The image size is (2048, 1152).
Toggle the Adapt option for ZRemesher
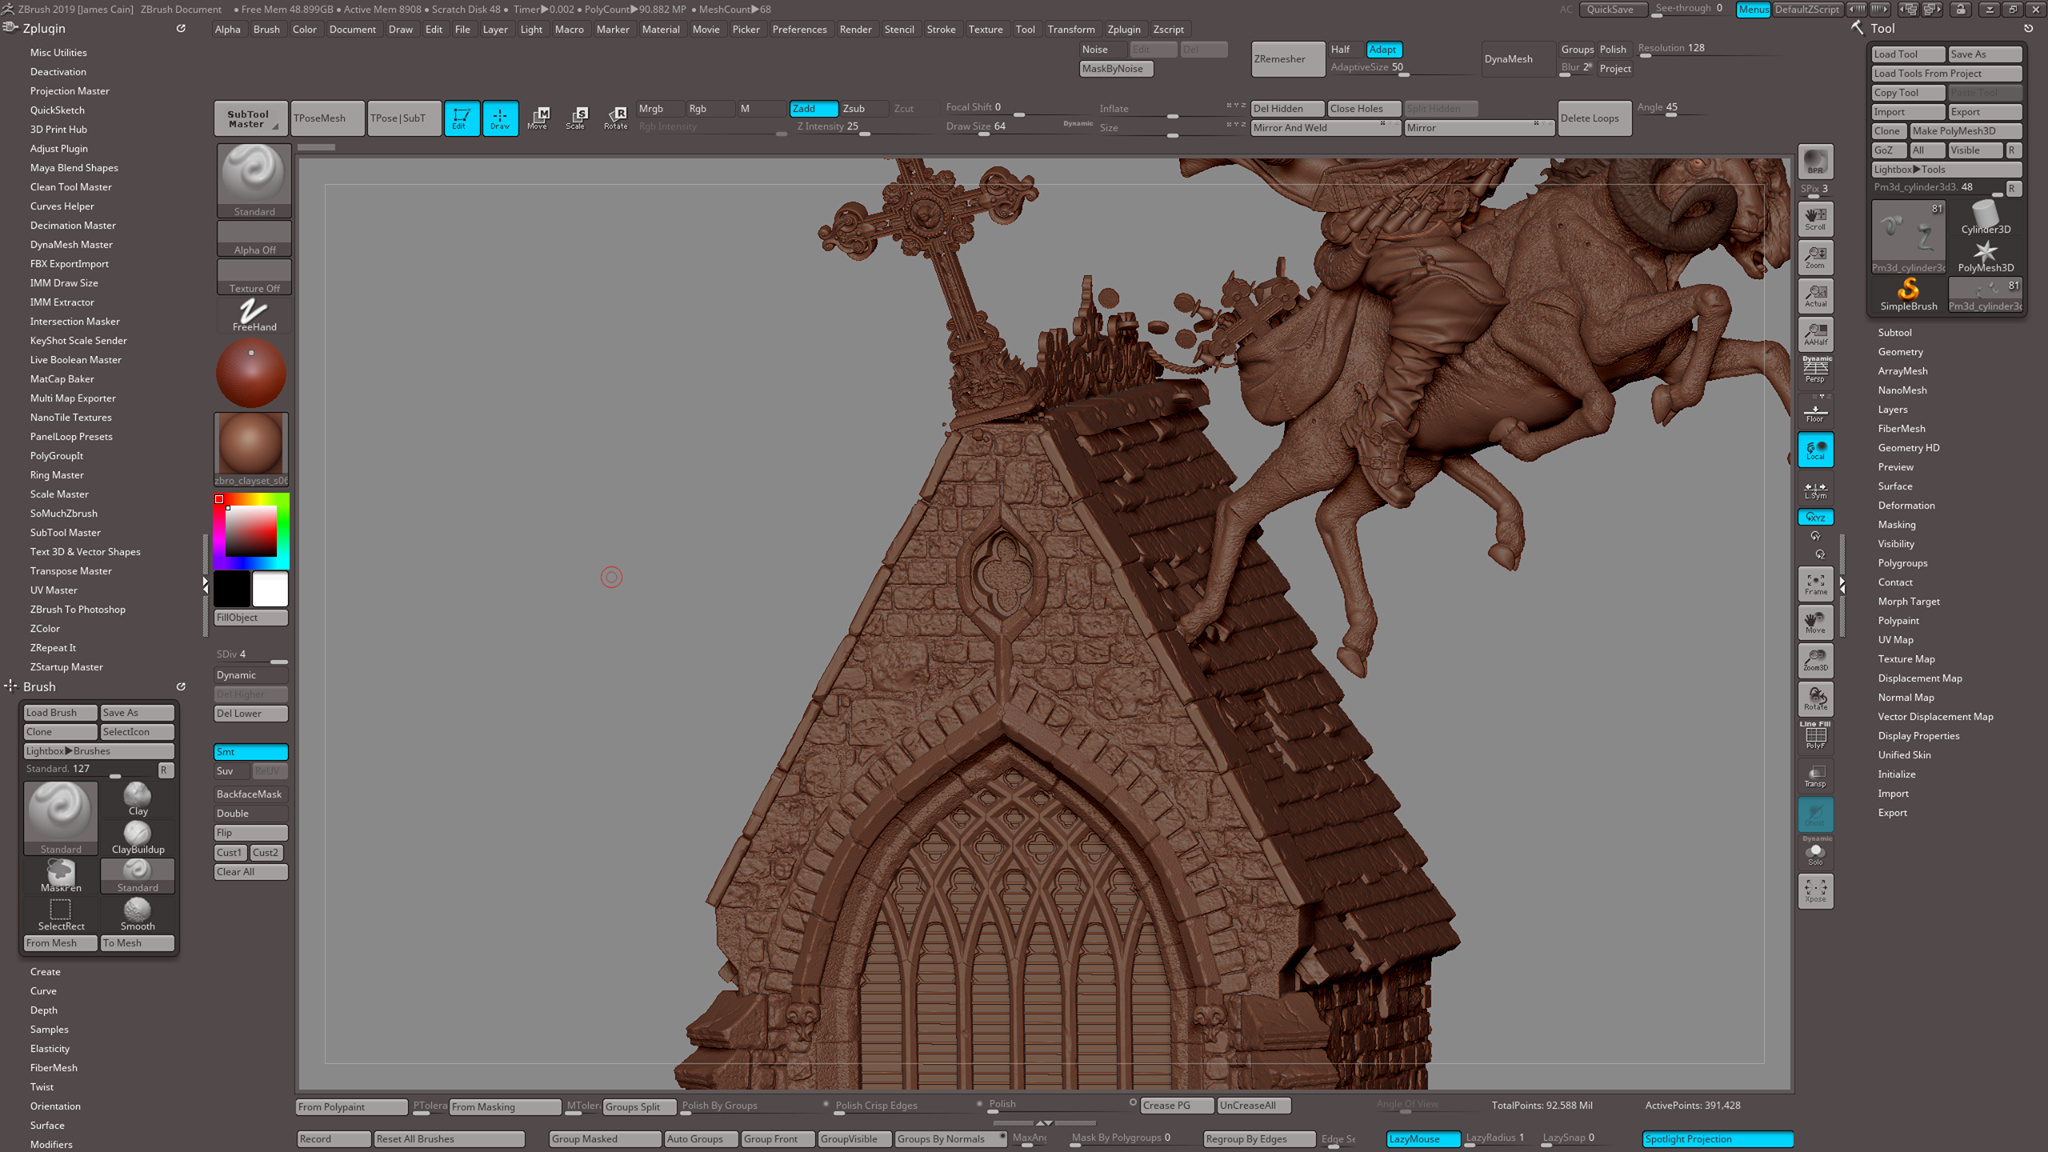pyautogui.click(x=1383, y=49)
